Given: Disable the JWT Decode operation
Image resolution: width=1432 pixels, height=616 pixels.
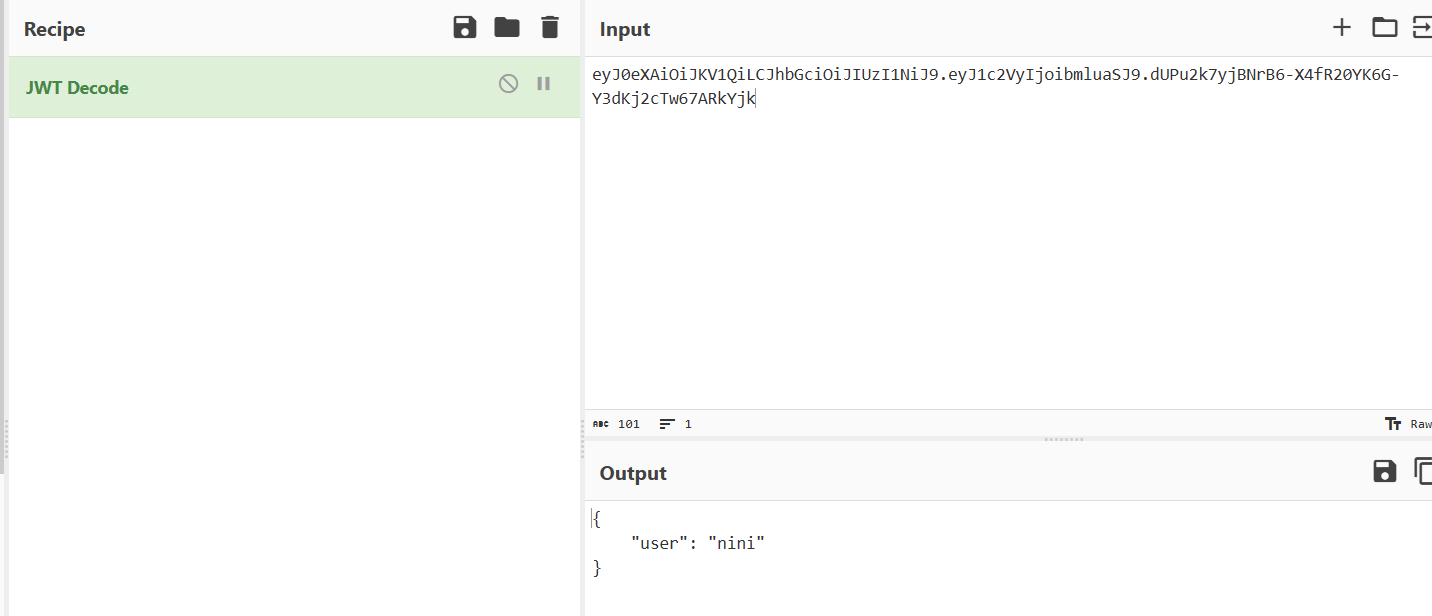Looking at the screenshot, I should click(x=508, y=84).
